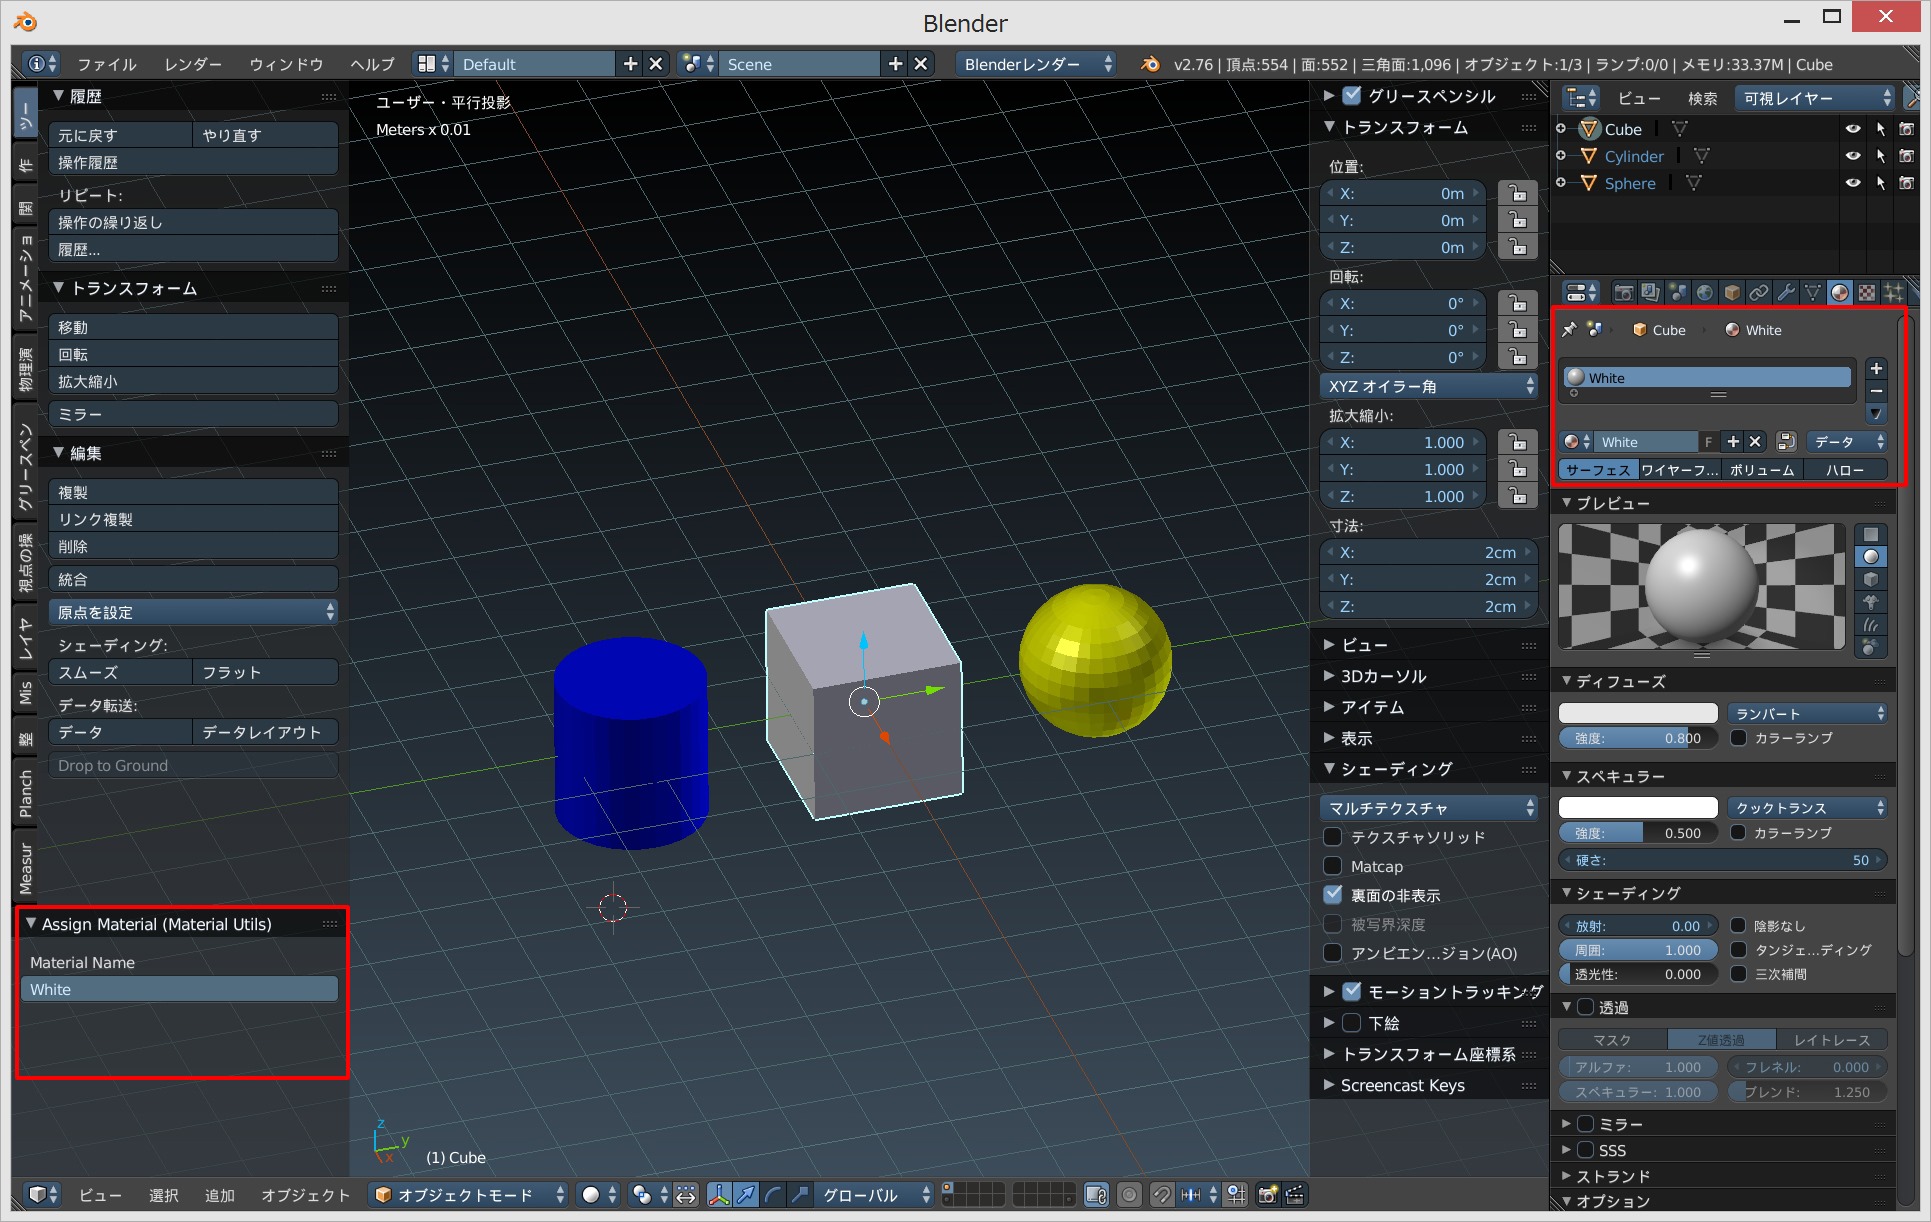Open the ランバート diffuse shader dropdown
1931x1222 pixels.
point(1807,713)
